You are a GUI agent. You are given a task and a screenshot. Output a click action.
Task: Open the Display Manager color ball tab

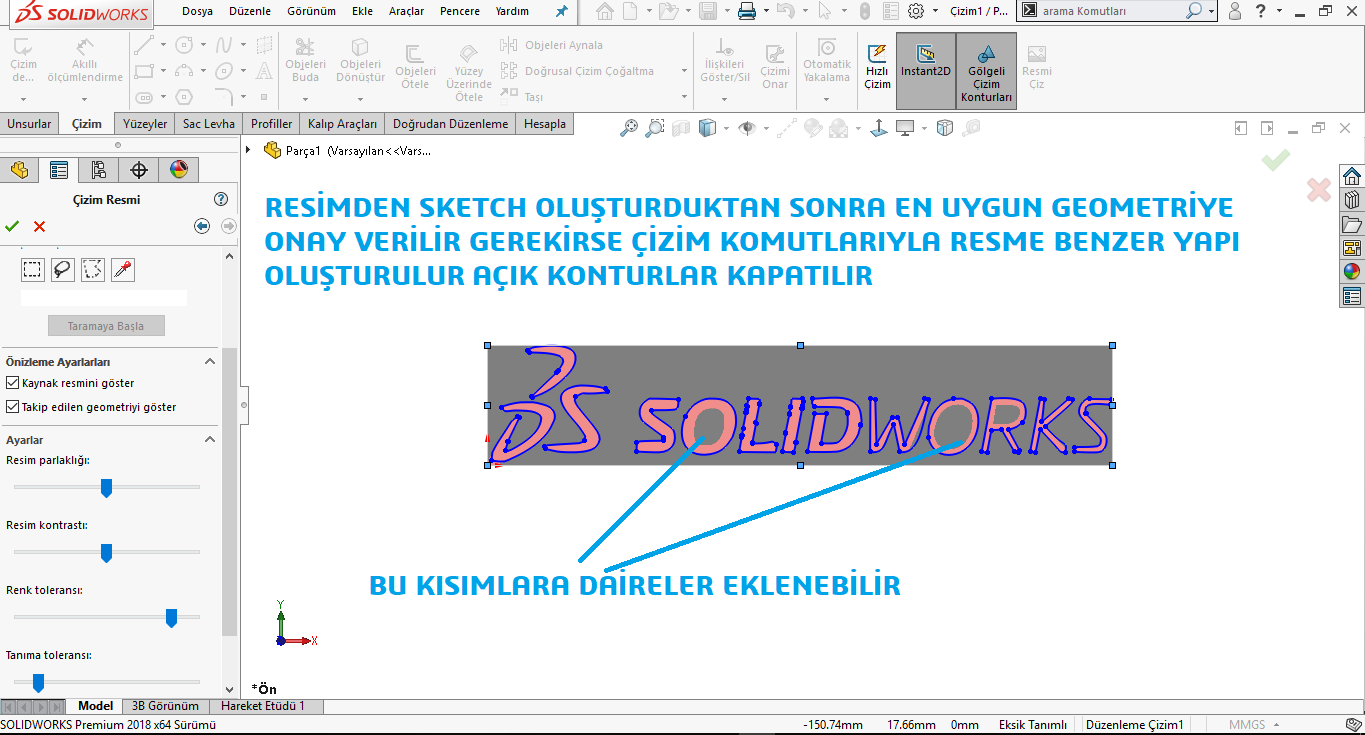tap(178, 170)
